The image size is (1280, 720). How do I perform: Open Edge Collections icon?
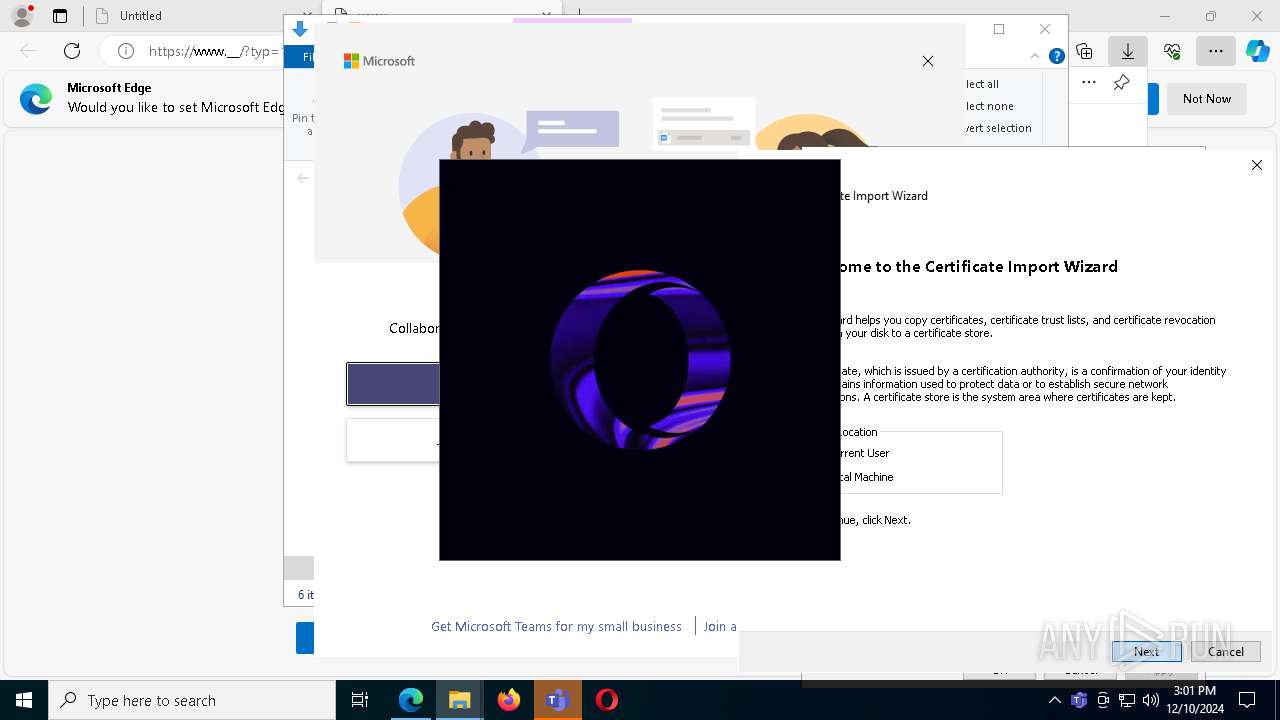(1084, 51)
